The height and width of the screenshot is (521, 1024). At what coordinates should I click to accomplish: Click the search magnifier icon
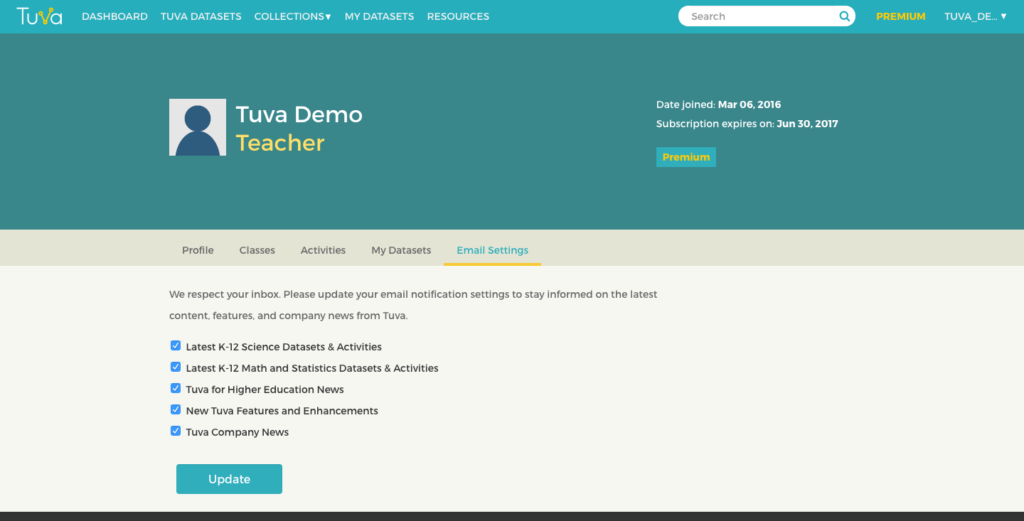(x=844, y=16)
